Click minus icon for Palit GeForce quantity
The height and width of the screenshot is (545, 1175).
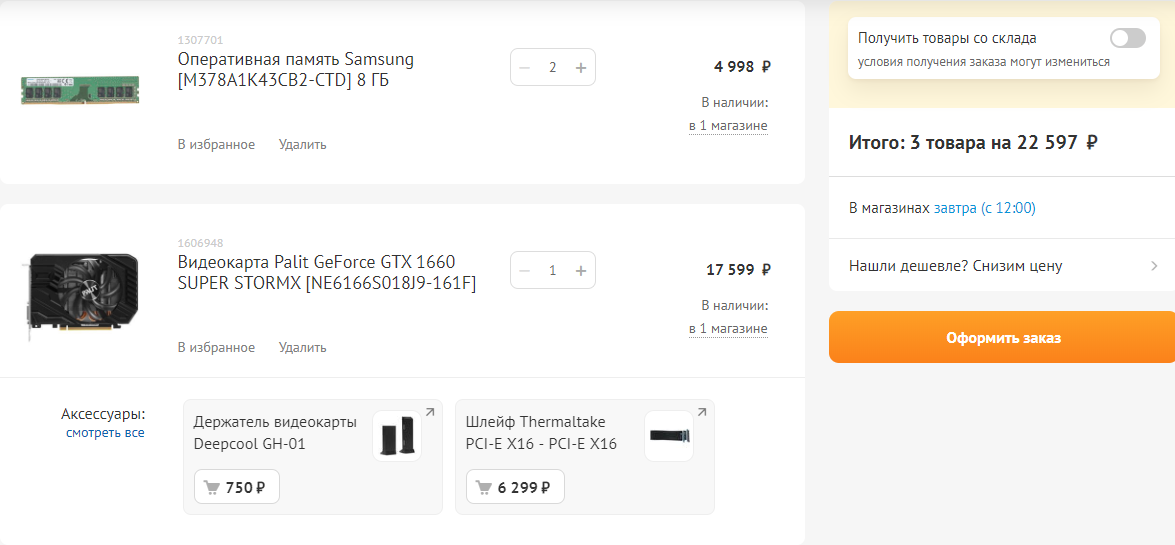pos(525,271)
